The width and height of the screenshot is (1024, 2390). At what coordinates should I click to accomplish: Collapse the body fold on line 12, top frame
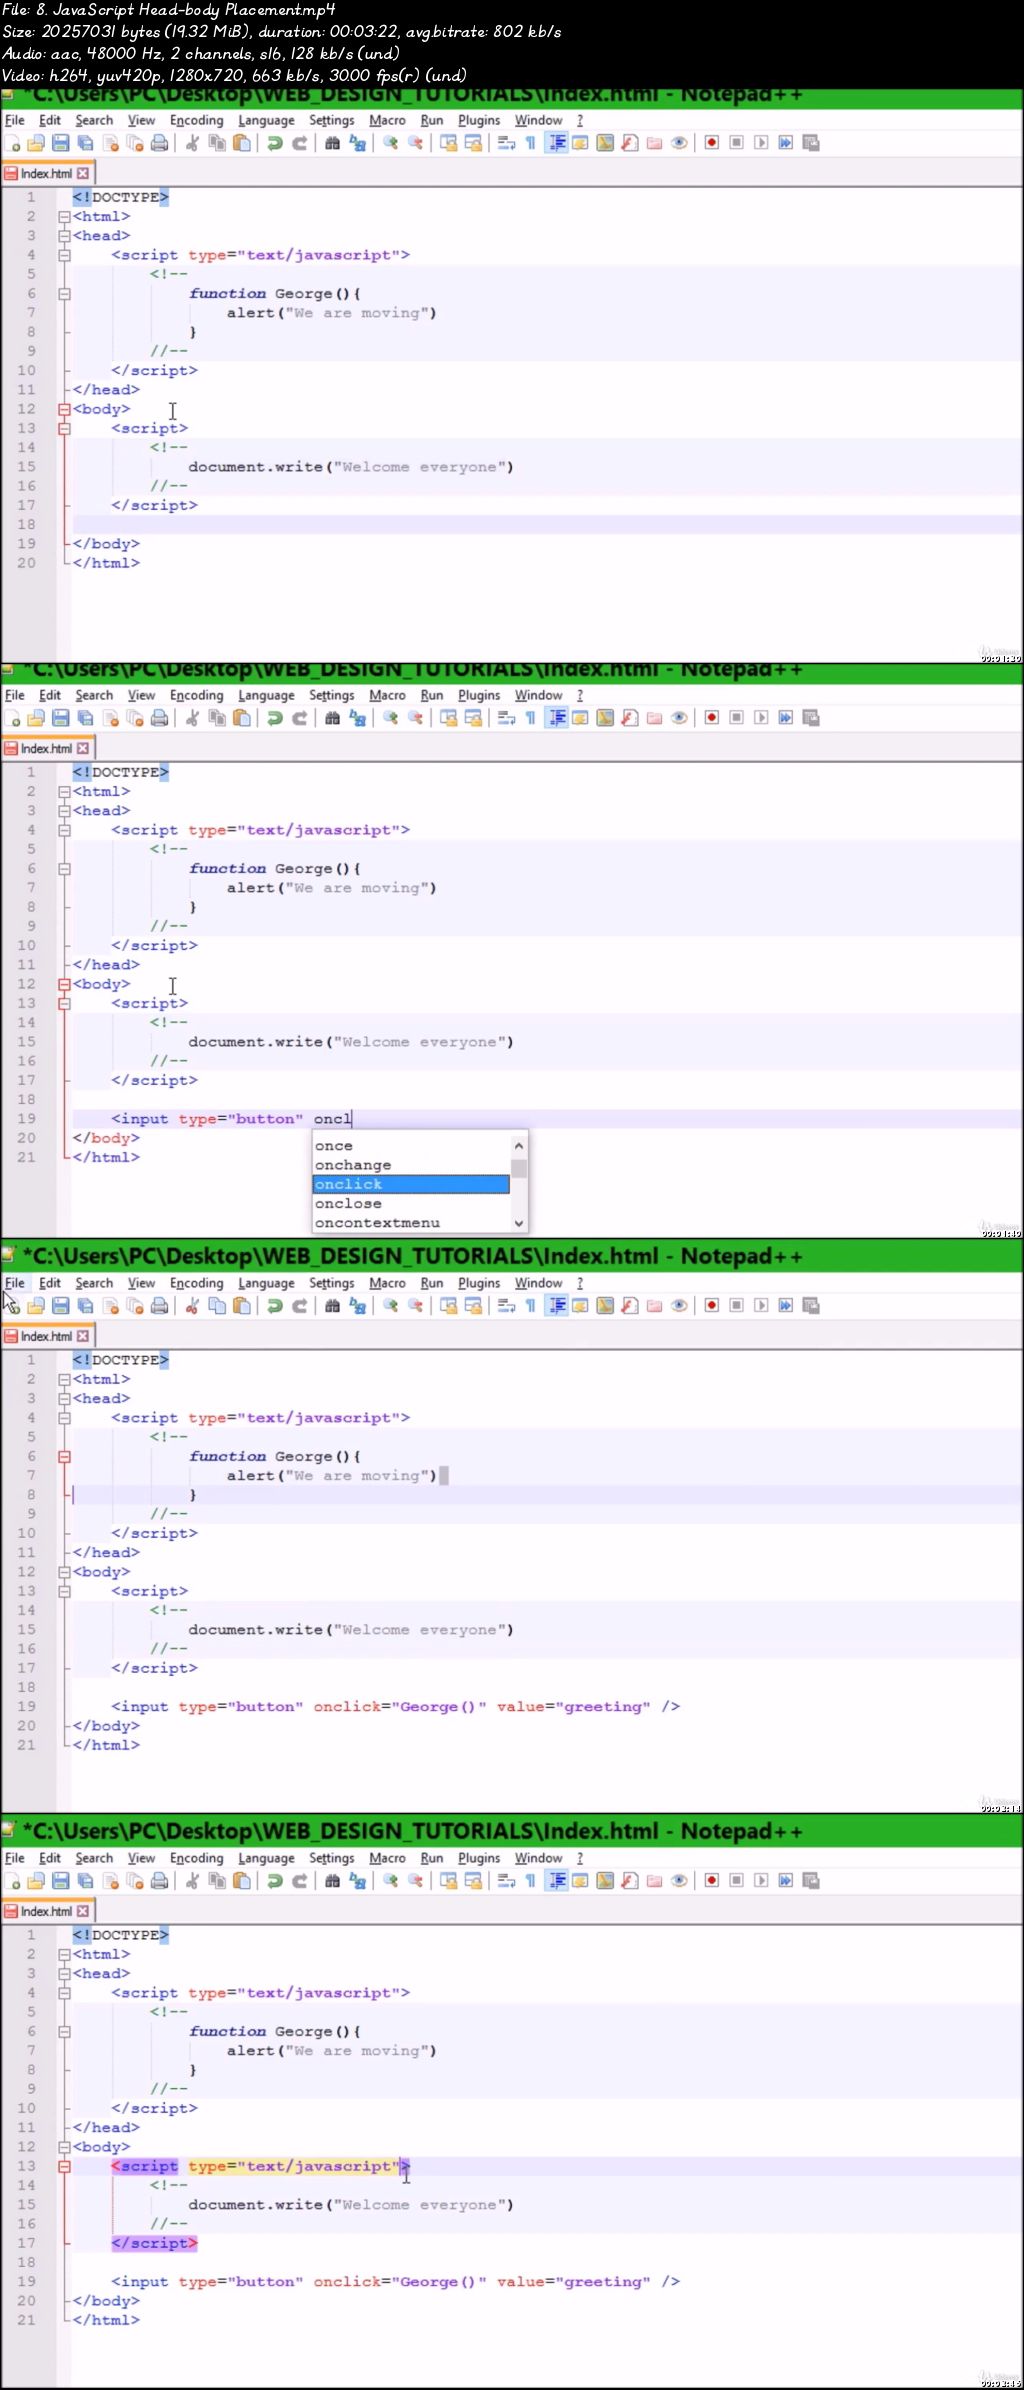click(64, 409)
